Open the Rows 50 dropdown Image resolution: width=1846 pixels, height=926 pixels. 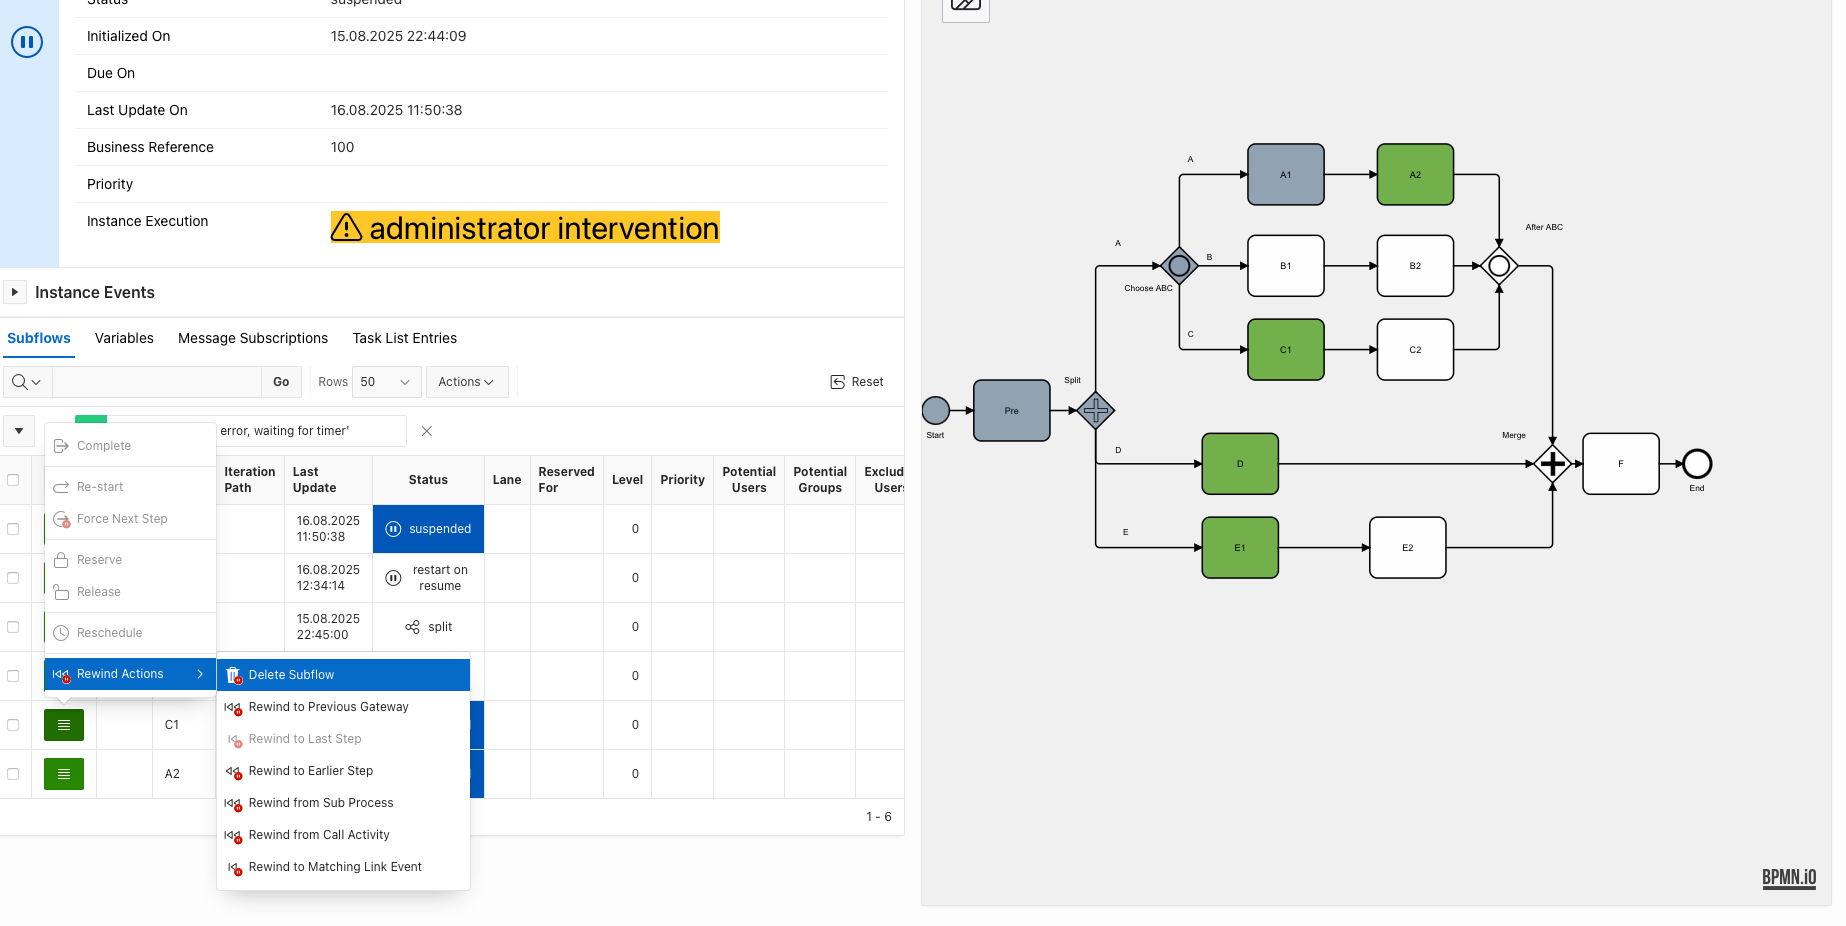tap(386, 382)
